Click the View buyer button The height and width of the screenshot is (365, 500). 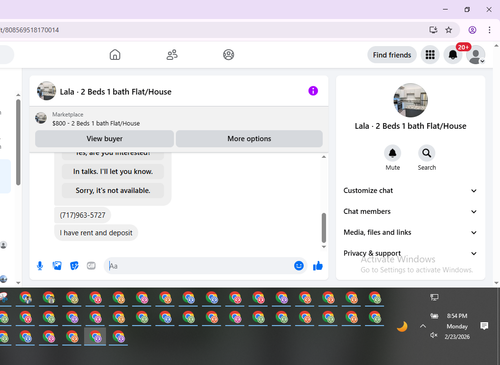tap(104, 139)
